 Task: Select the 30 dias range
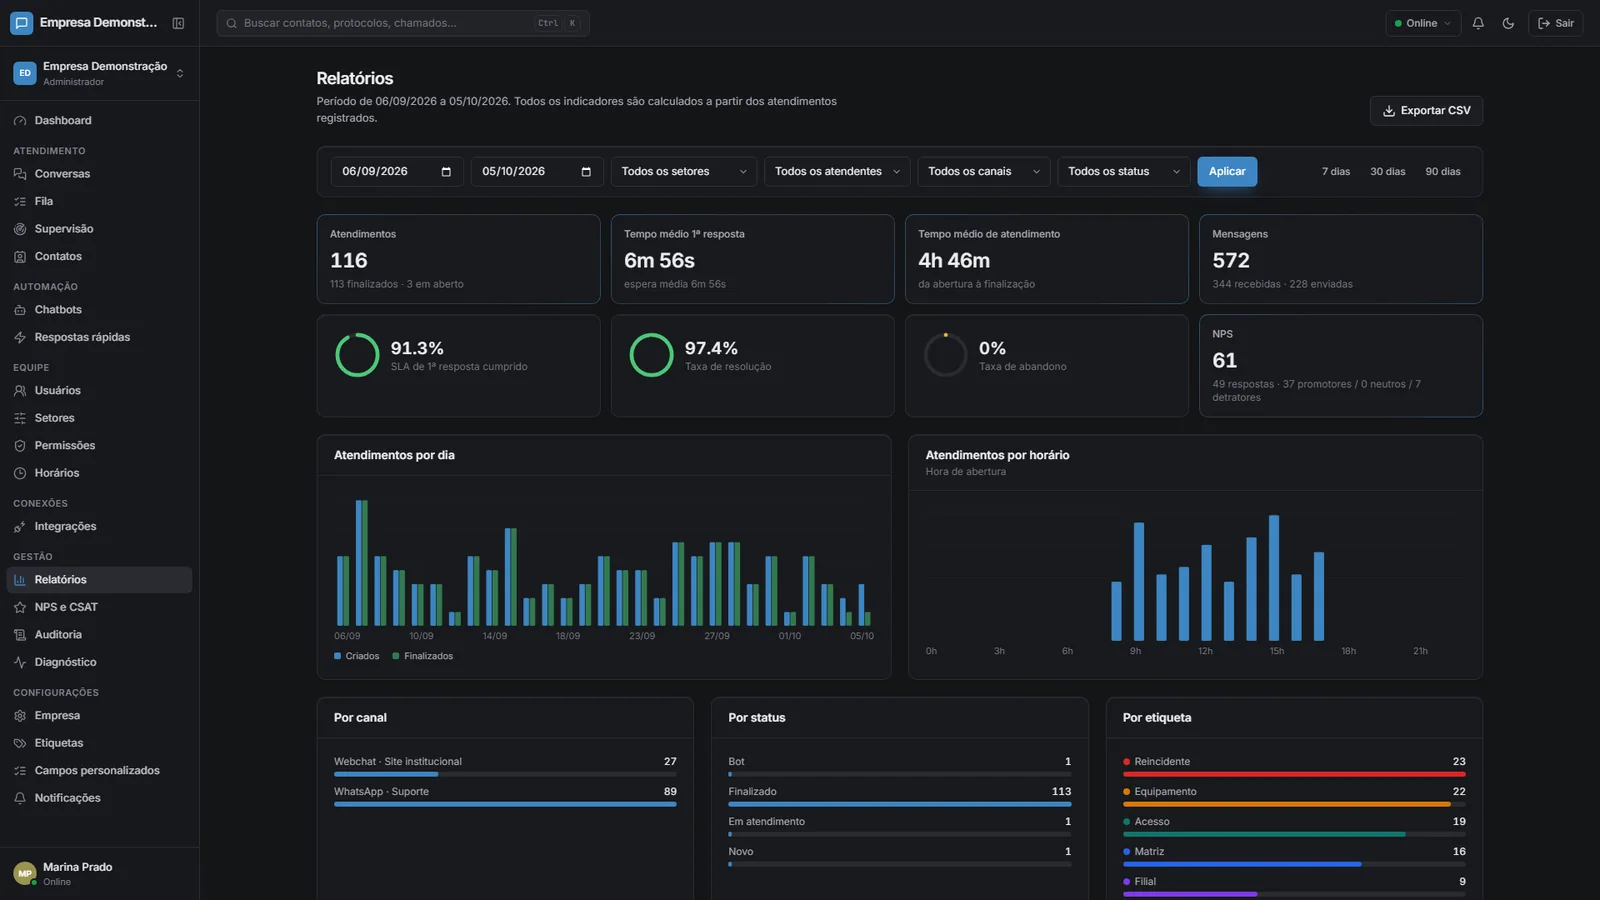point(1388,172)
